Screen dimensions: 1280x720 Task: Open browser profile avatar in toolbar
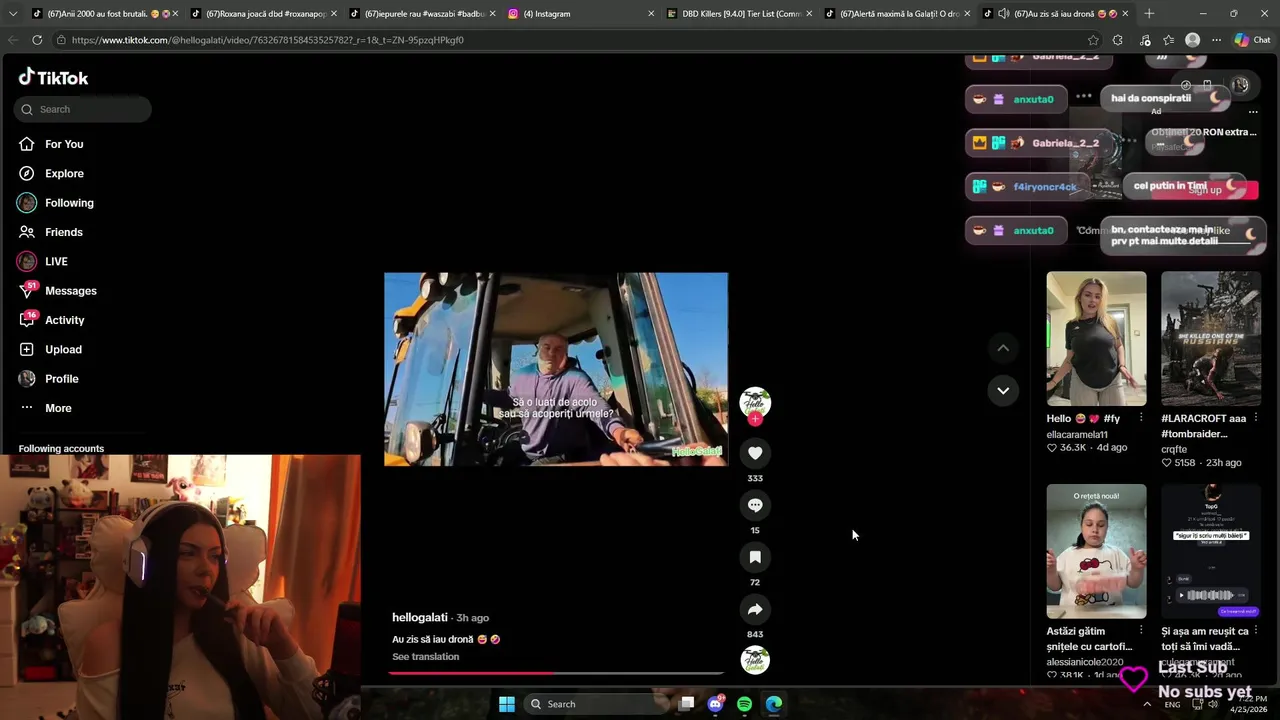1192,40
